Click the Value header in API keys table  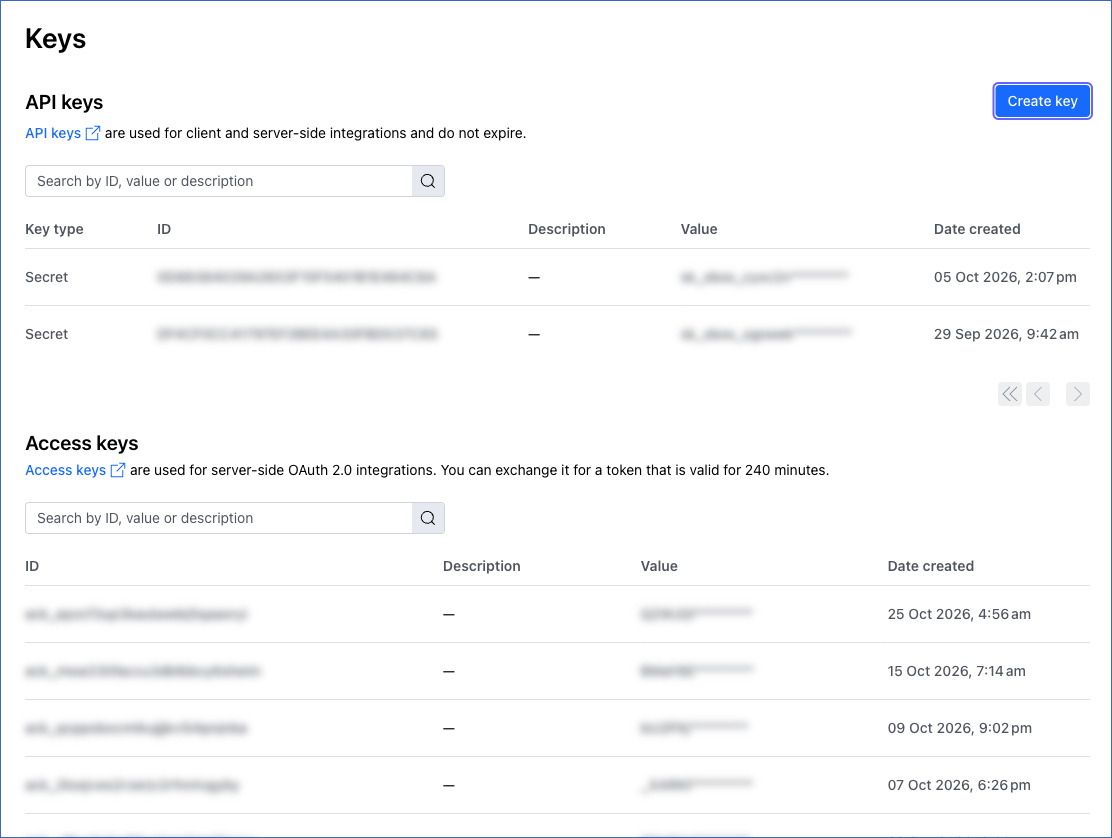click(699, 229)
